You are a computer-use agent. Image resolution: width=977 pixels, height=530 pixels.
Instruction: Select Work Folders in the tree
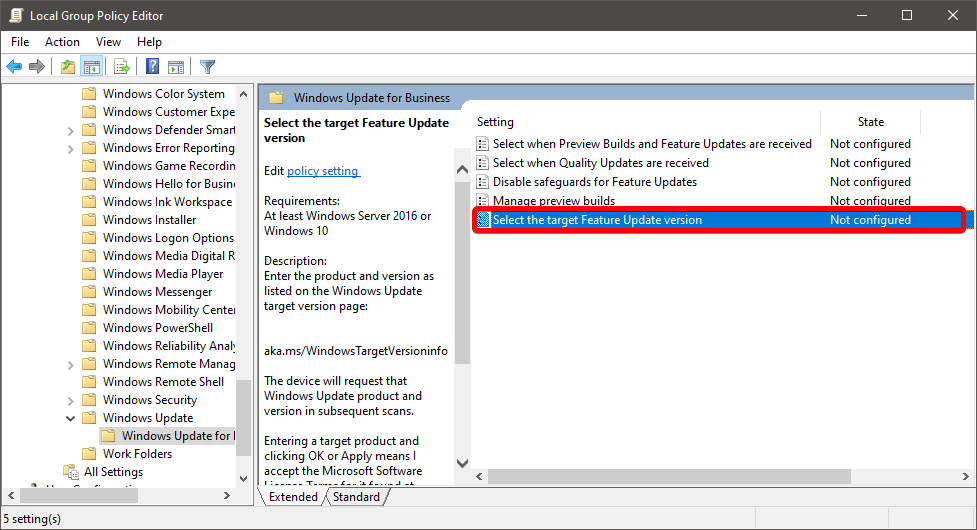tap(137, 454)
